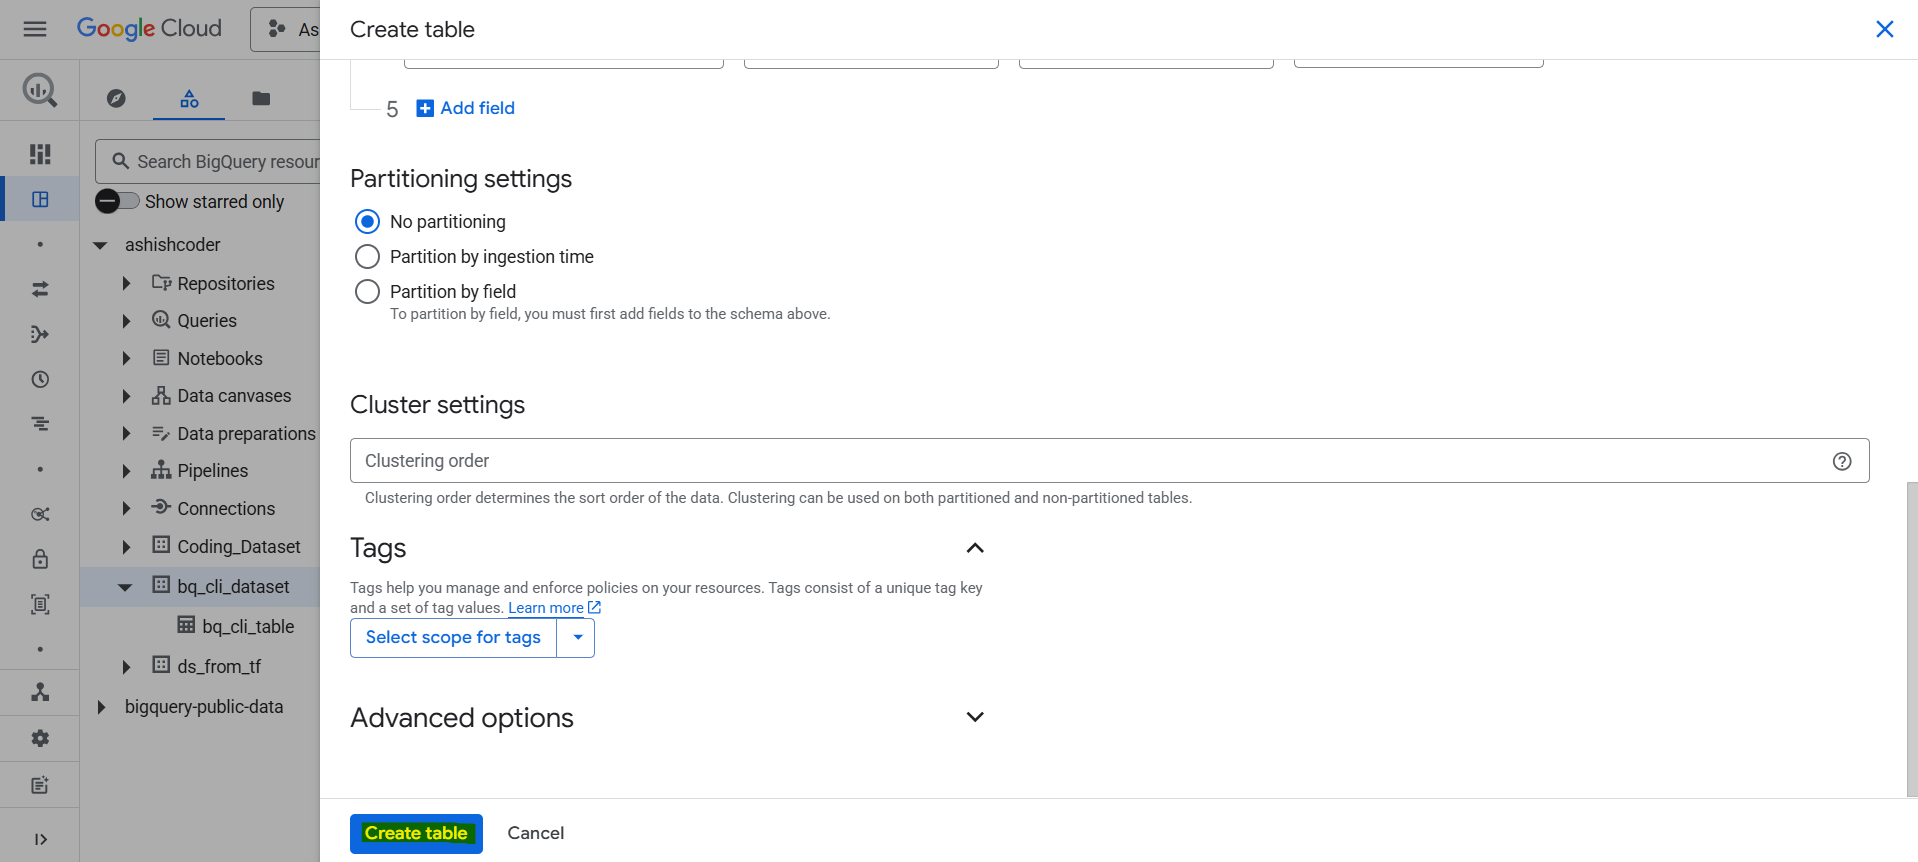The height and width of the screenshot is (862, 1918).
Task: Click the BigQuery product logo icon
Action: [40, 91]
